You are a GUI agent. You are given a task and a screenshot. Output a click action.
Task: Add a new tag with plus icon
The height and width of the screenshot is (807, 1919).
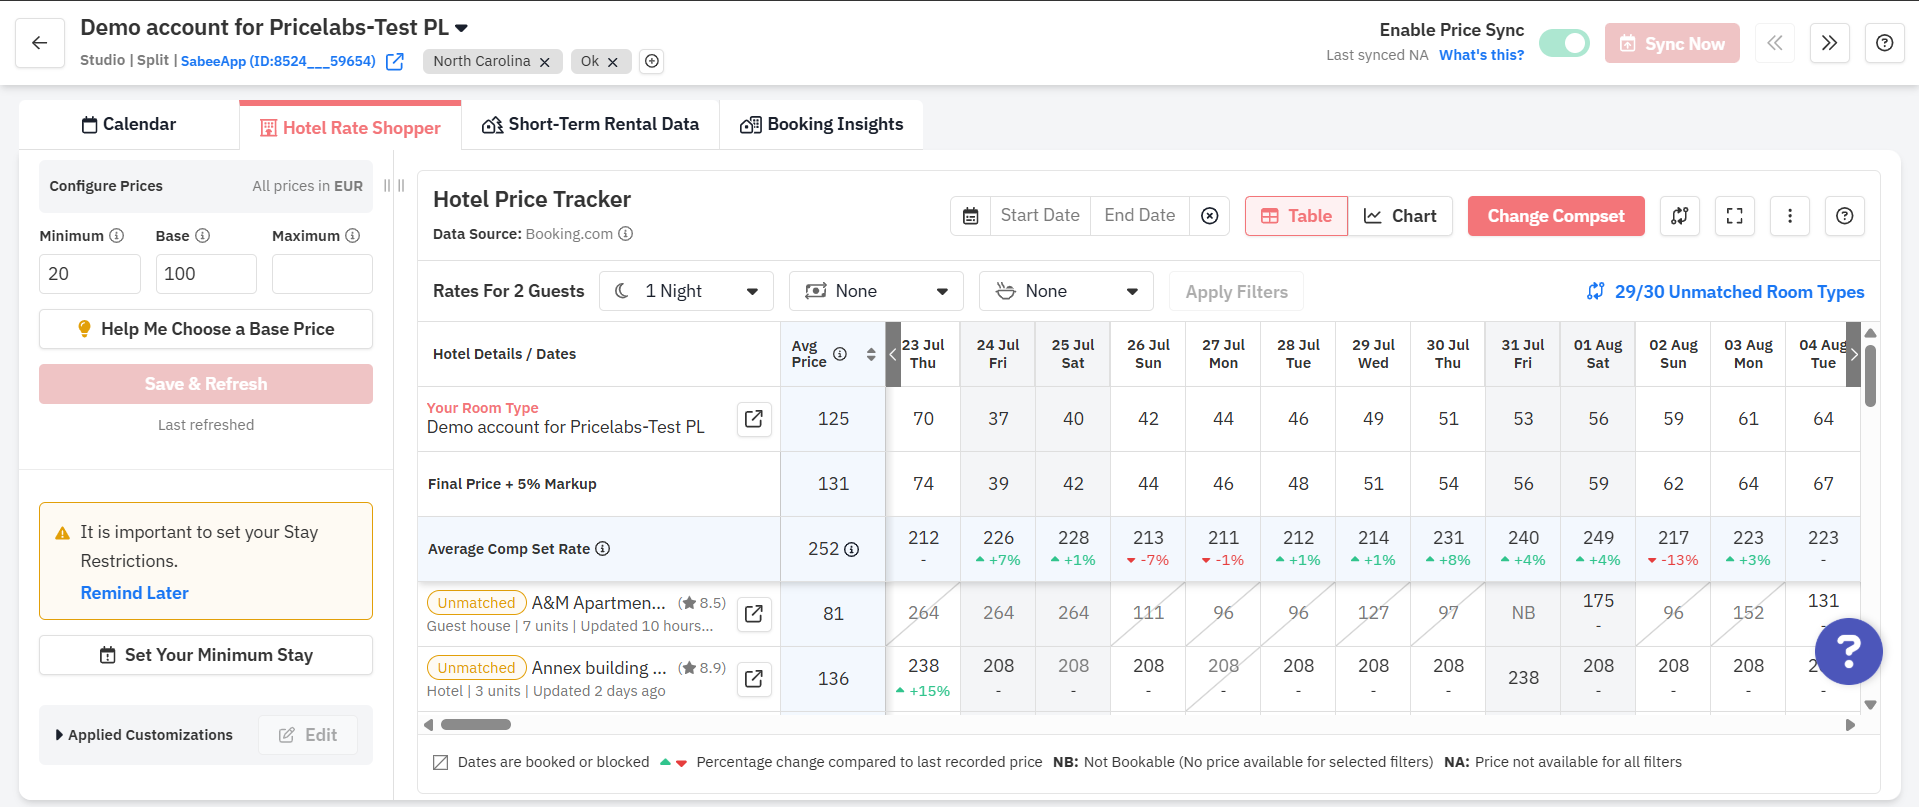click(x=652, y=61)
